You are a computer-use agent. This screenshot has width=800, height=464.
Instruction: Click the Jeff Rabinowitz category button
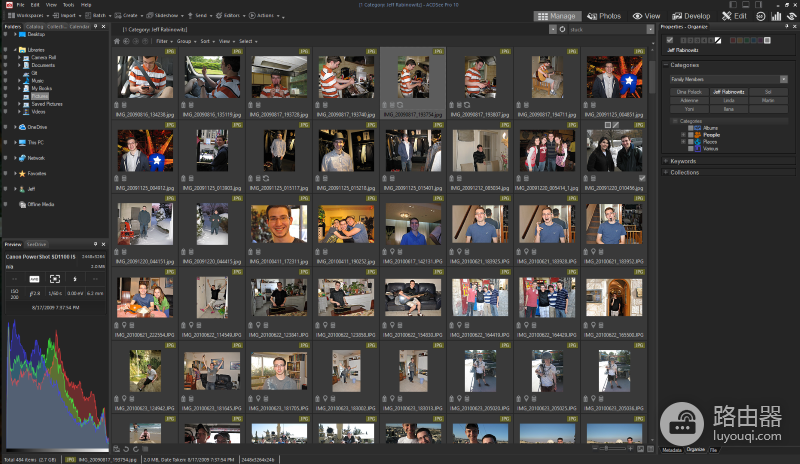[729, 92]
